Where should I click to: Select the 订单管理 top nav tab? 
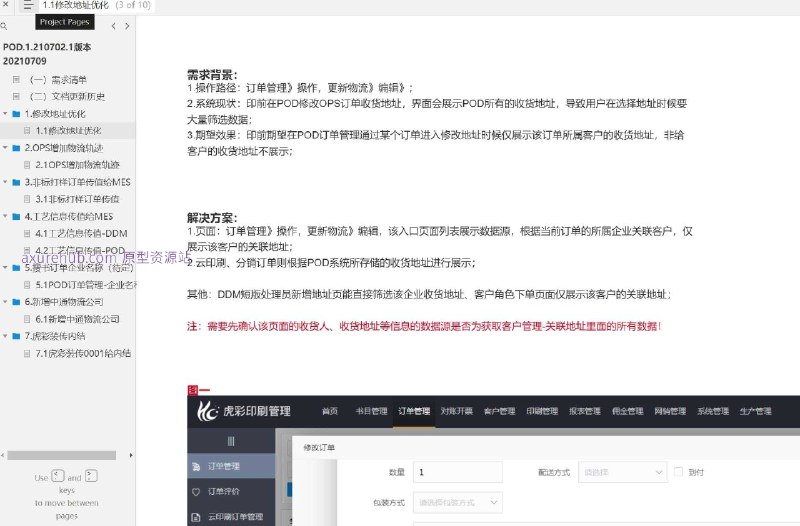(414, 411)
